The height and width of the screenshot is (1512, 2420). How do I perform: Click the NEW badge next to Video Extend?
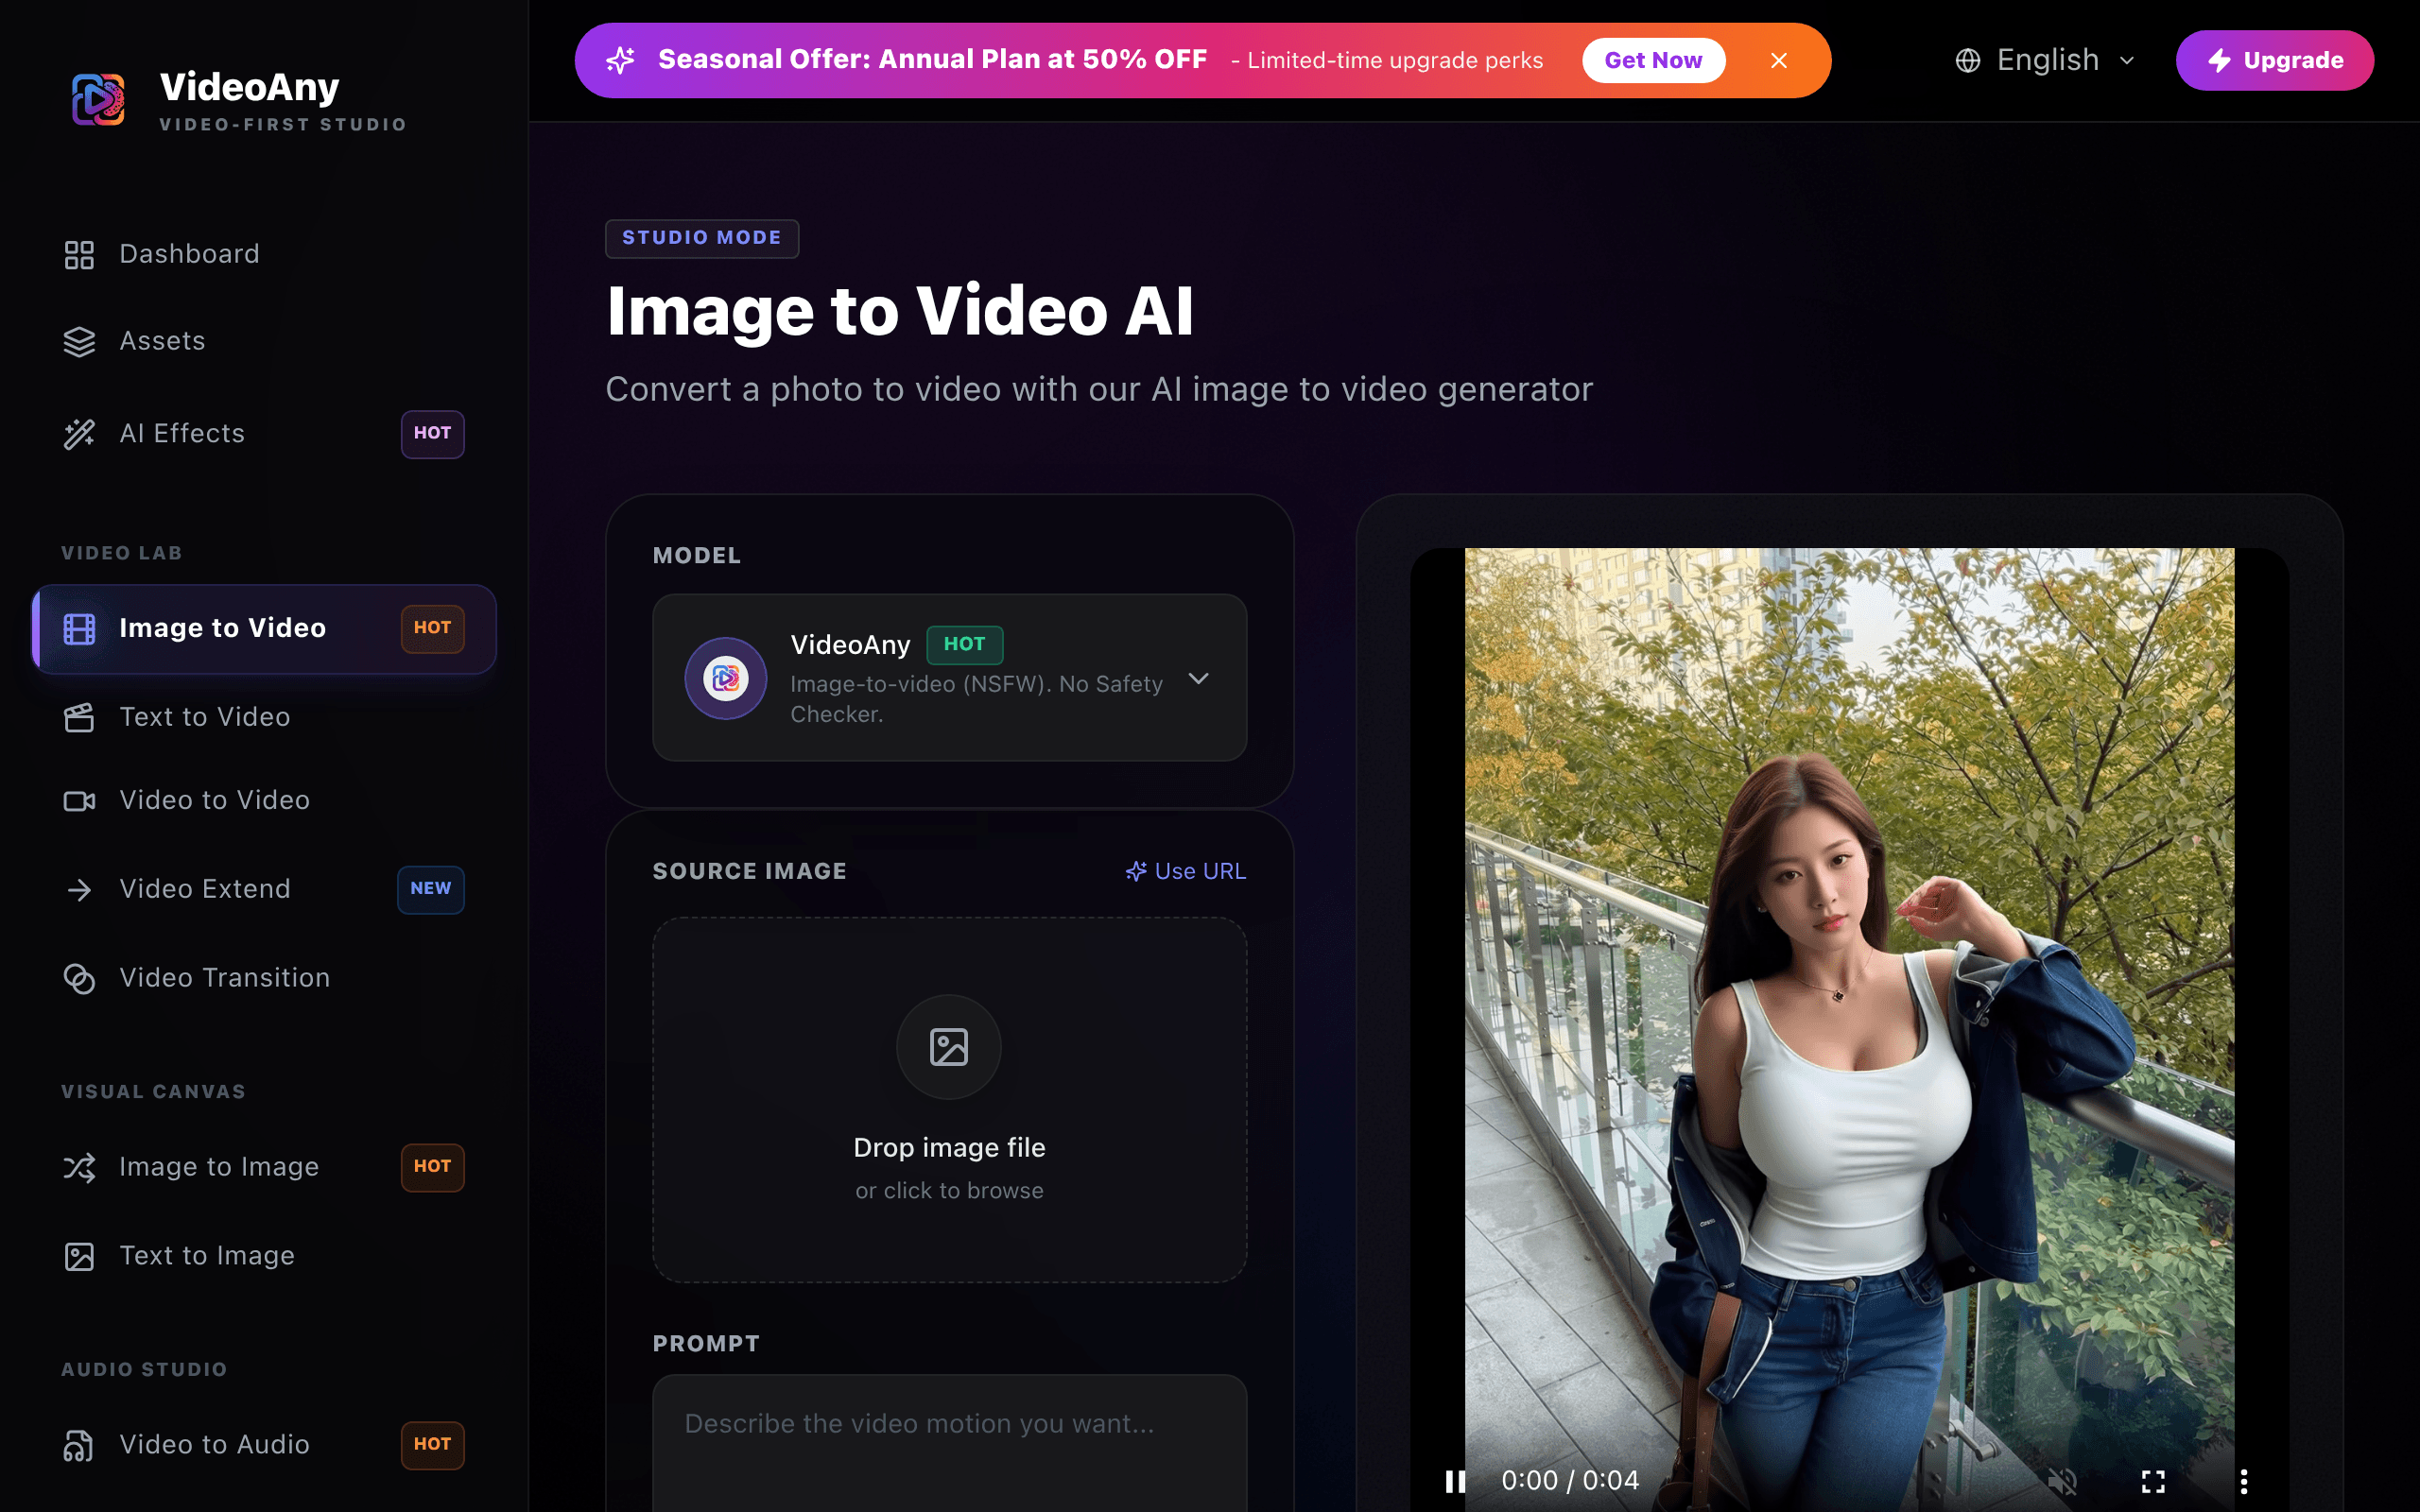tap(430, 890)
